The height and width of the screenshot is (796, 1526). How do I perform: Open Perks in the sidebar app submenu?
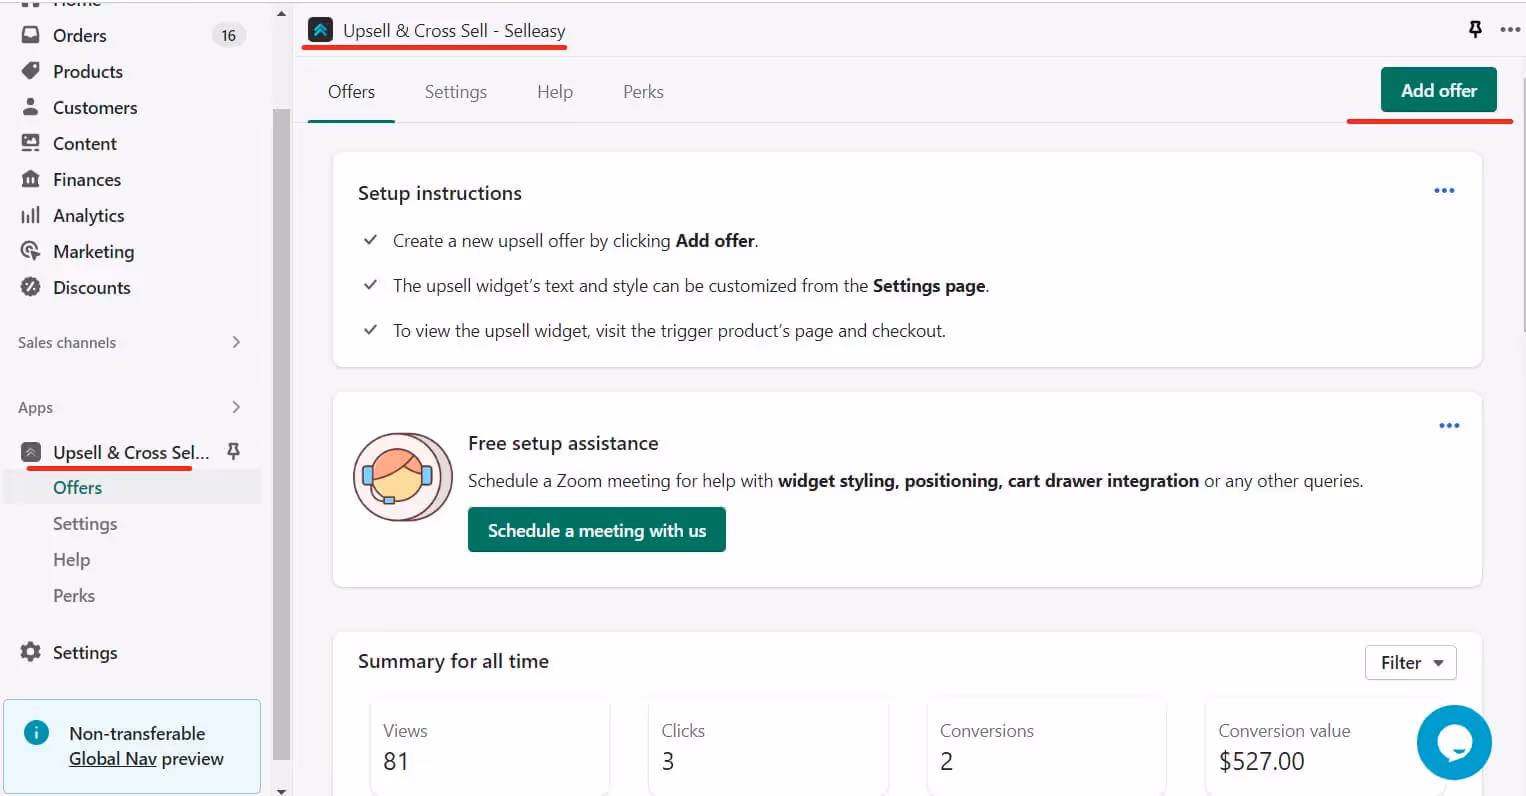(x=74, y=595)
